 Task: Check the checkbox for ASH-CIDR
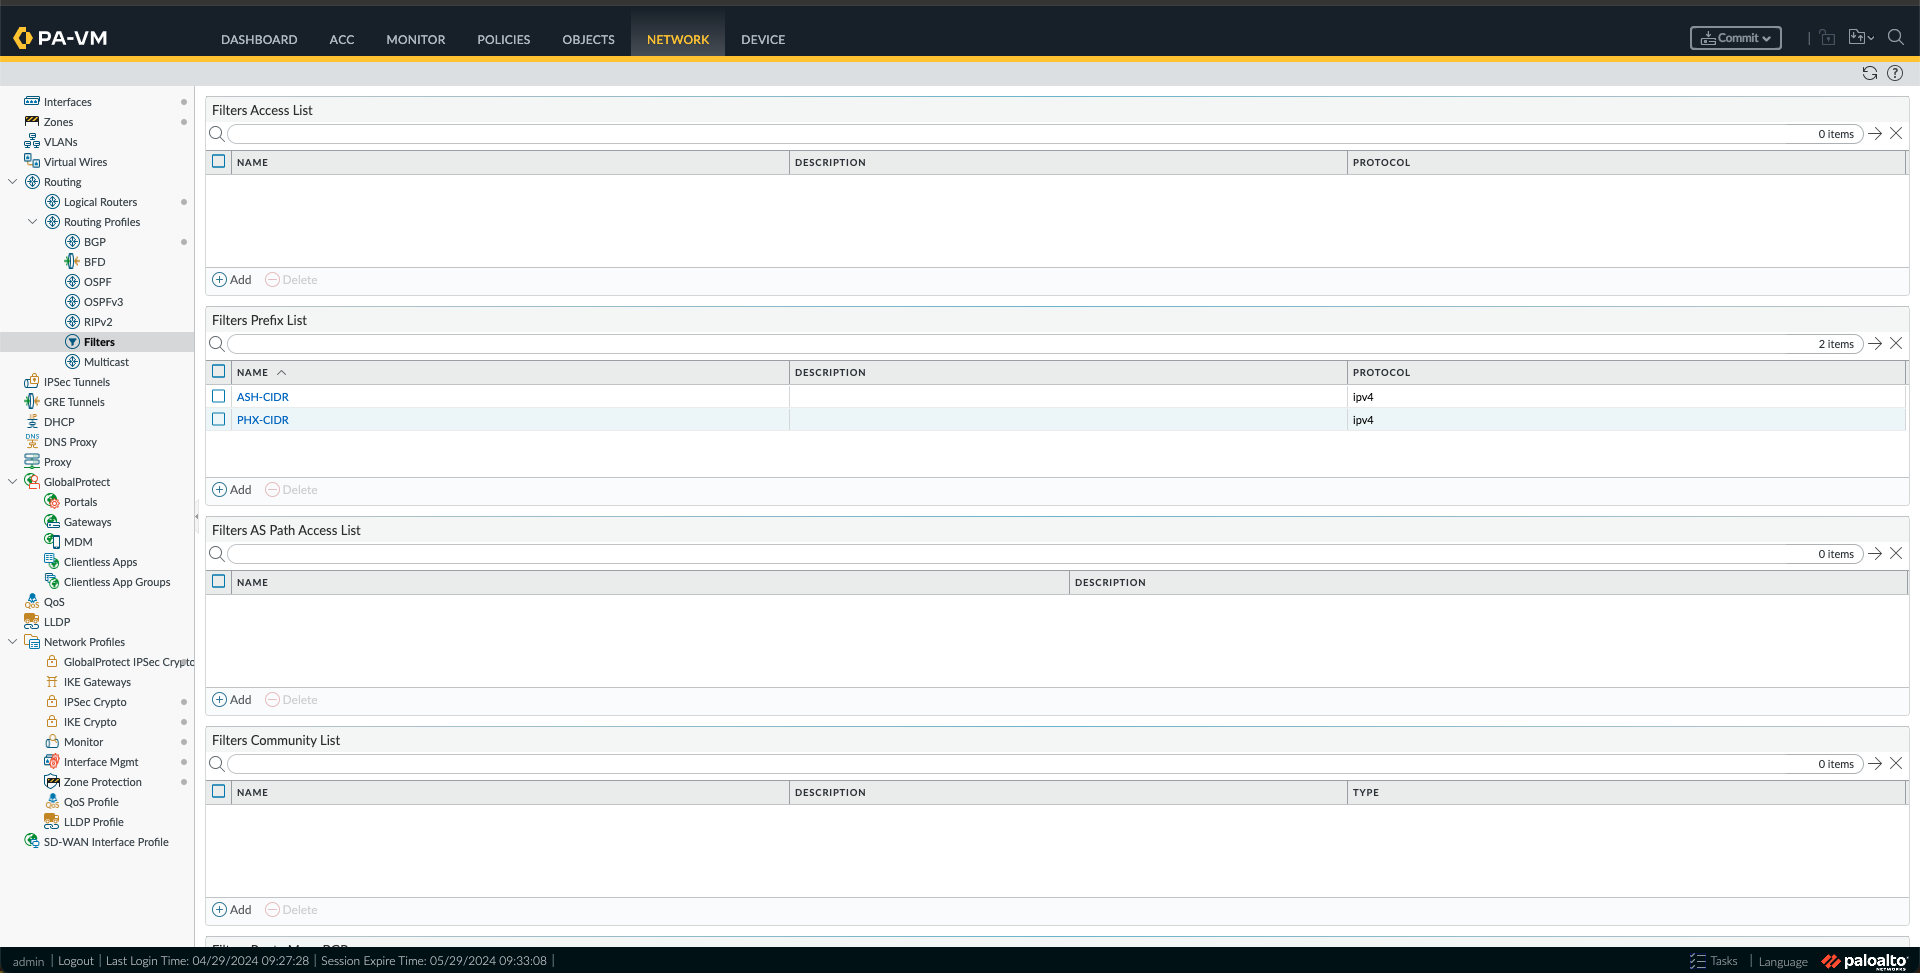click(x=218, y=396)
